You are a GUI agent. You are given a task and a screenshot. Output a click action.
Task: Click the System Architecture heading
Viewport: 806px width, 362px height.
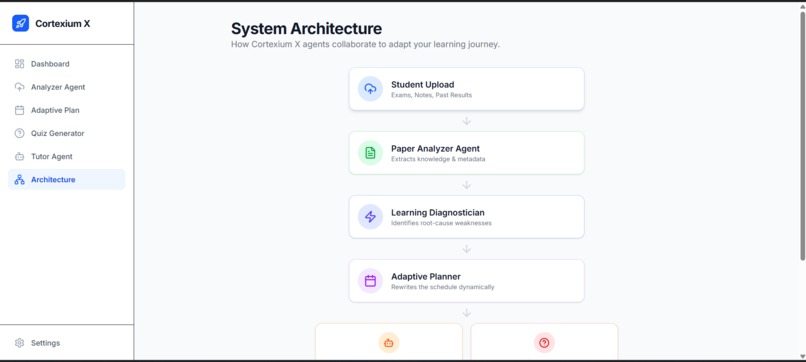coord(306,28)
